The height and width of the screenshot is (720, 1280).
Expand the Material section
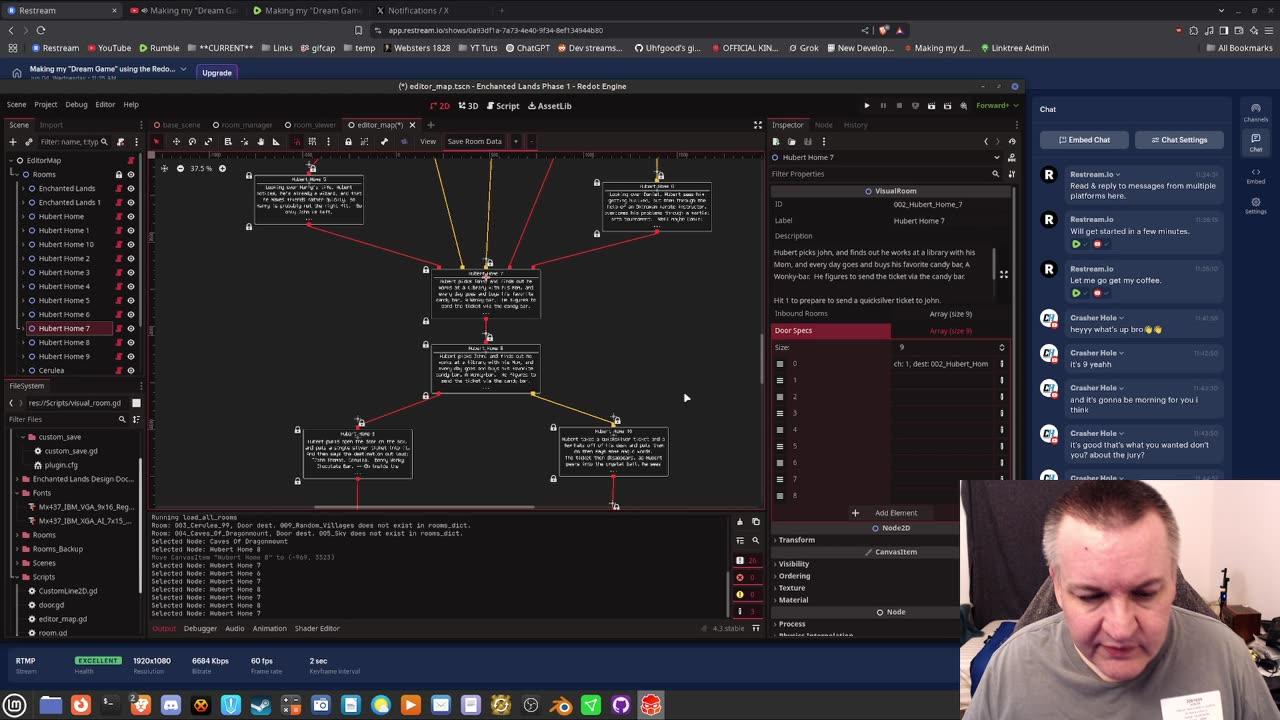[x=793, y=600]
